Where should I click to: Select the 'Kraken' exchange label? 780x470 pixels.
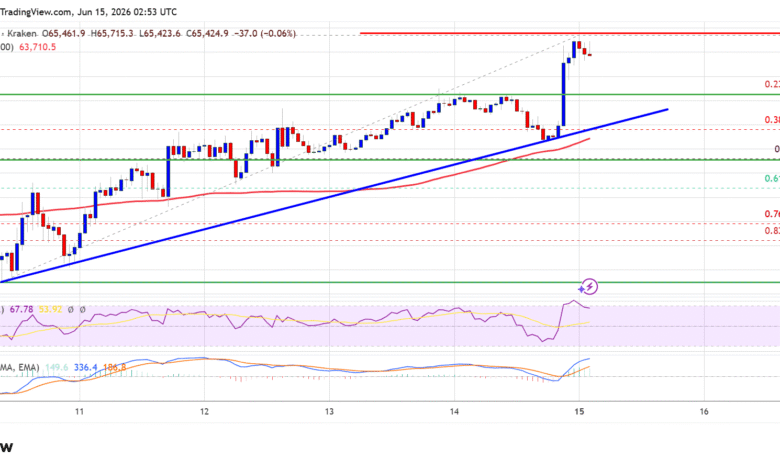(x=22, y=33)
